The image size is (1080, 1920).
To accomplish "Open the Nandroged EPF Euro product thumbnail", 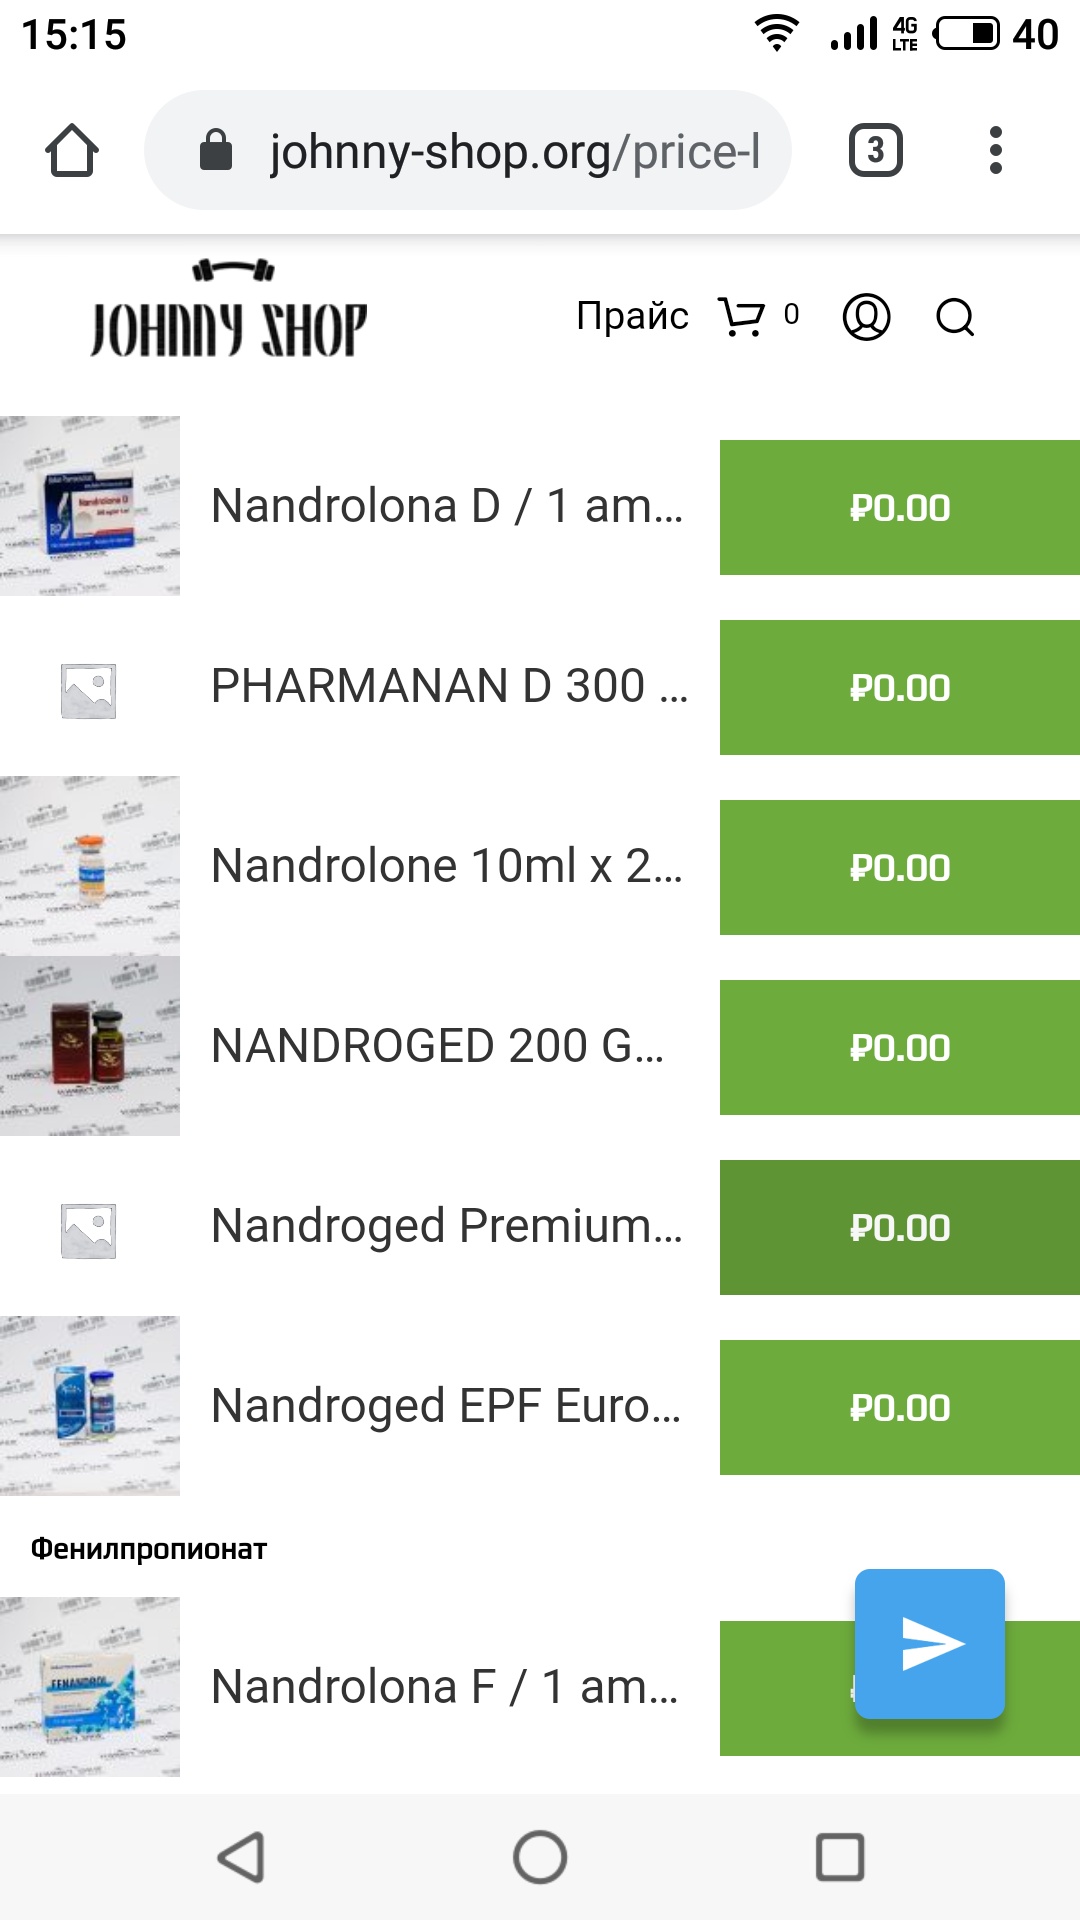I will click(90, 1406).
